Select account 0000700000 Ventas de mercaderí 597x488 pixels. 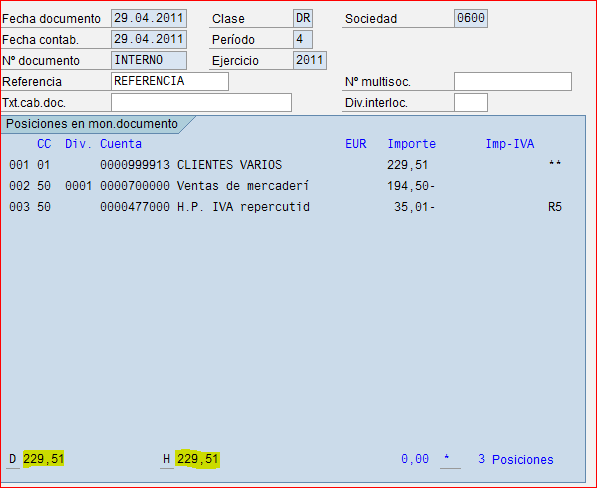pos(204,186)
